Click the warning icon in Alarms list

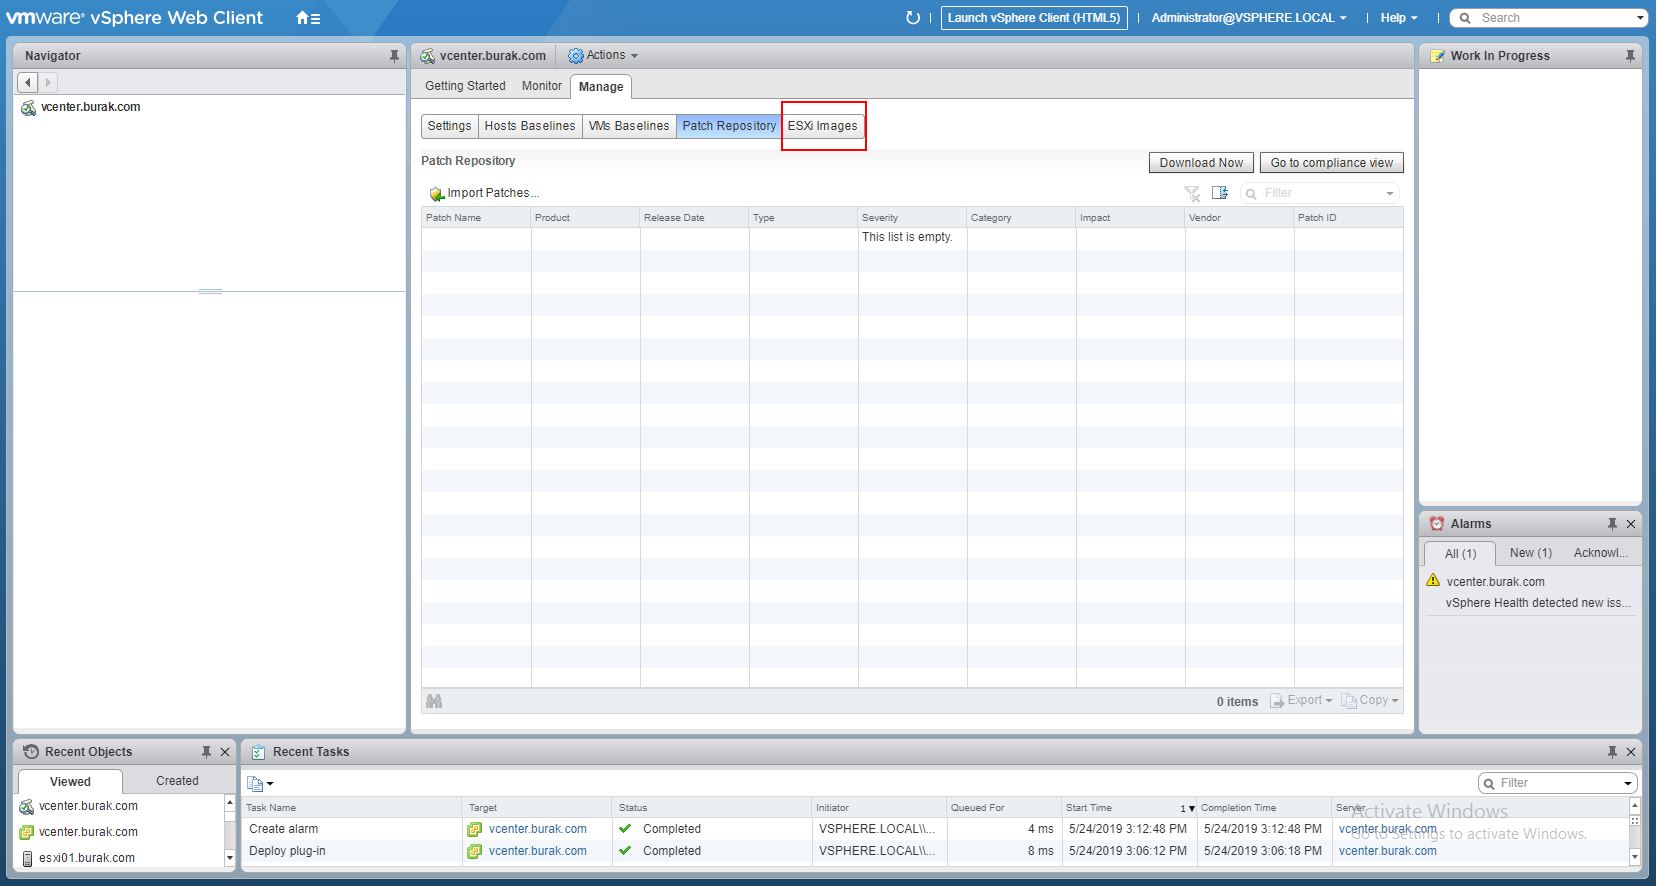click(x=1433, y=580)
